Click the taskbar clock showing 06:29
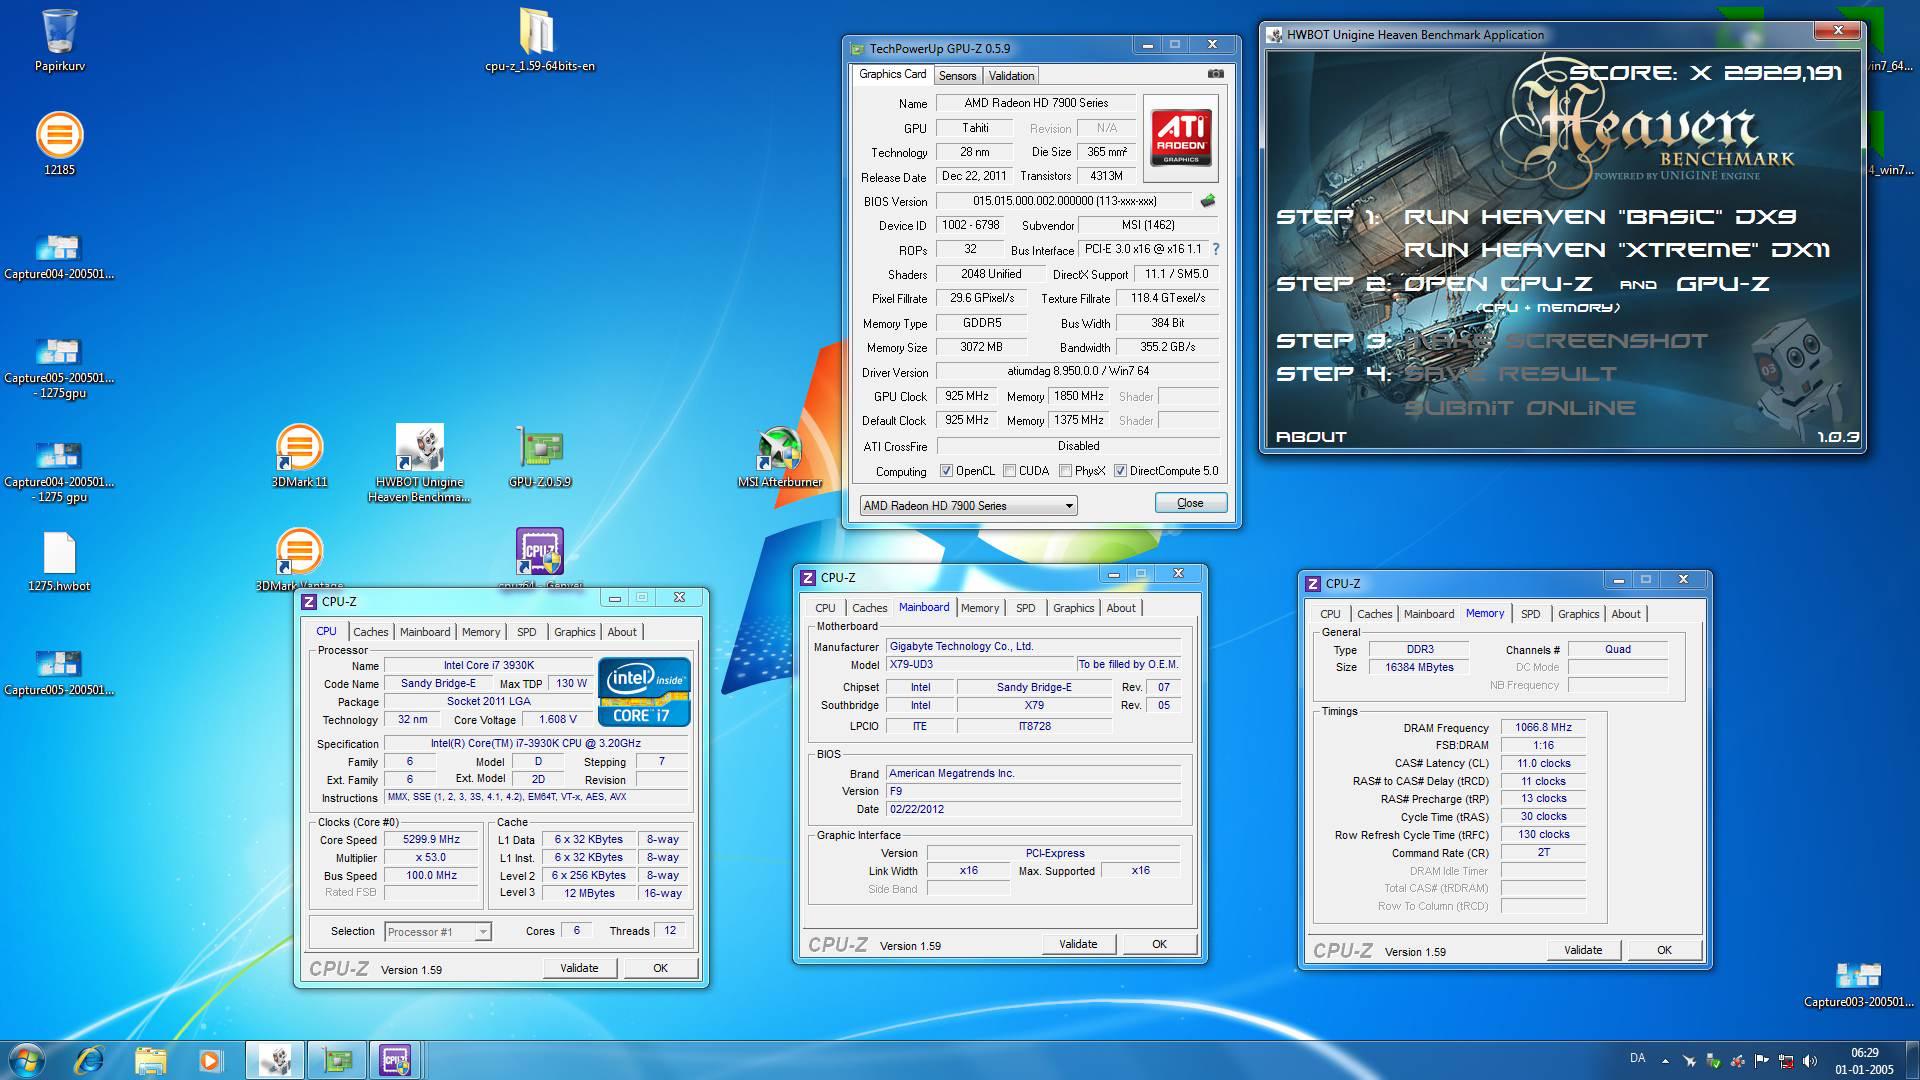This screenshot has height=1080, width=1920. click(1864, 1061)
